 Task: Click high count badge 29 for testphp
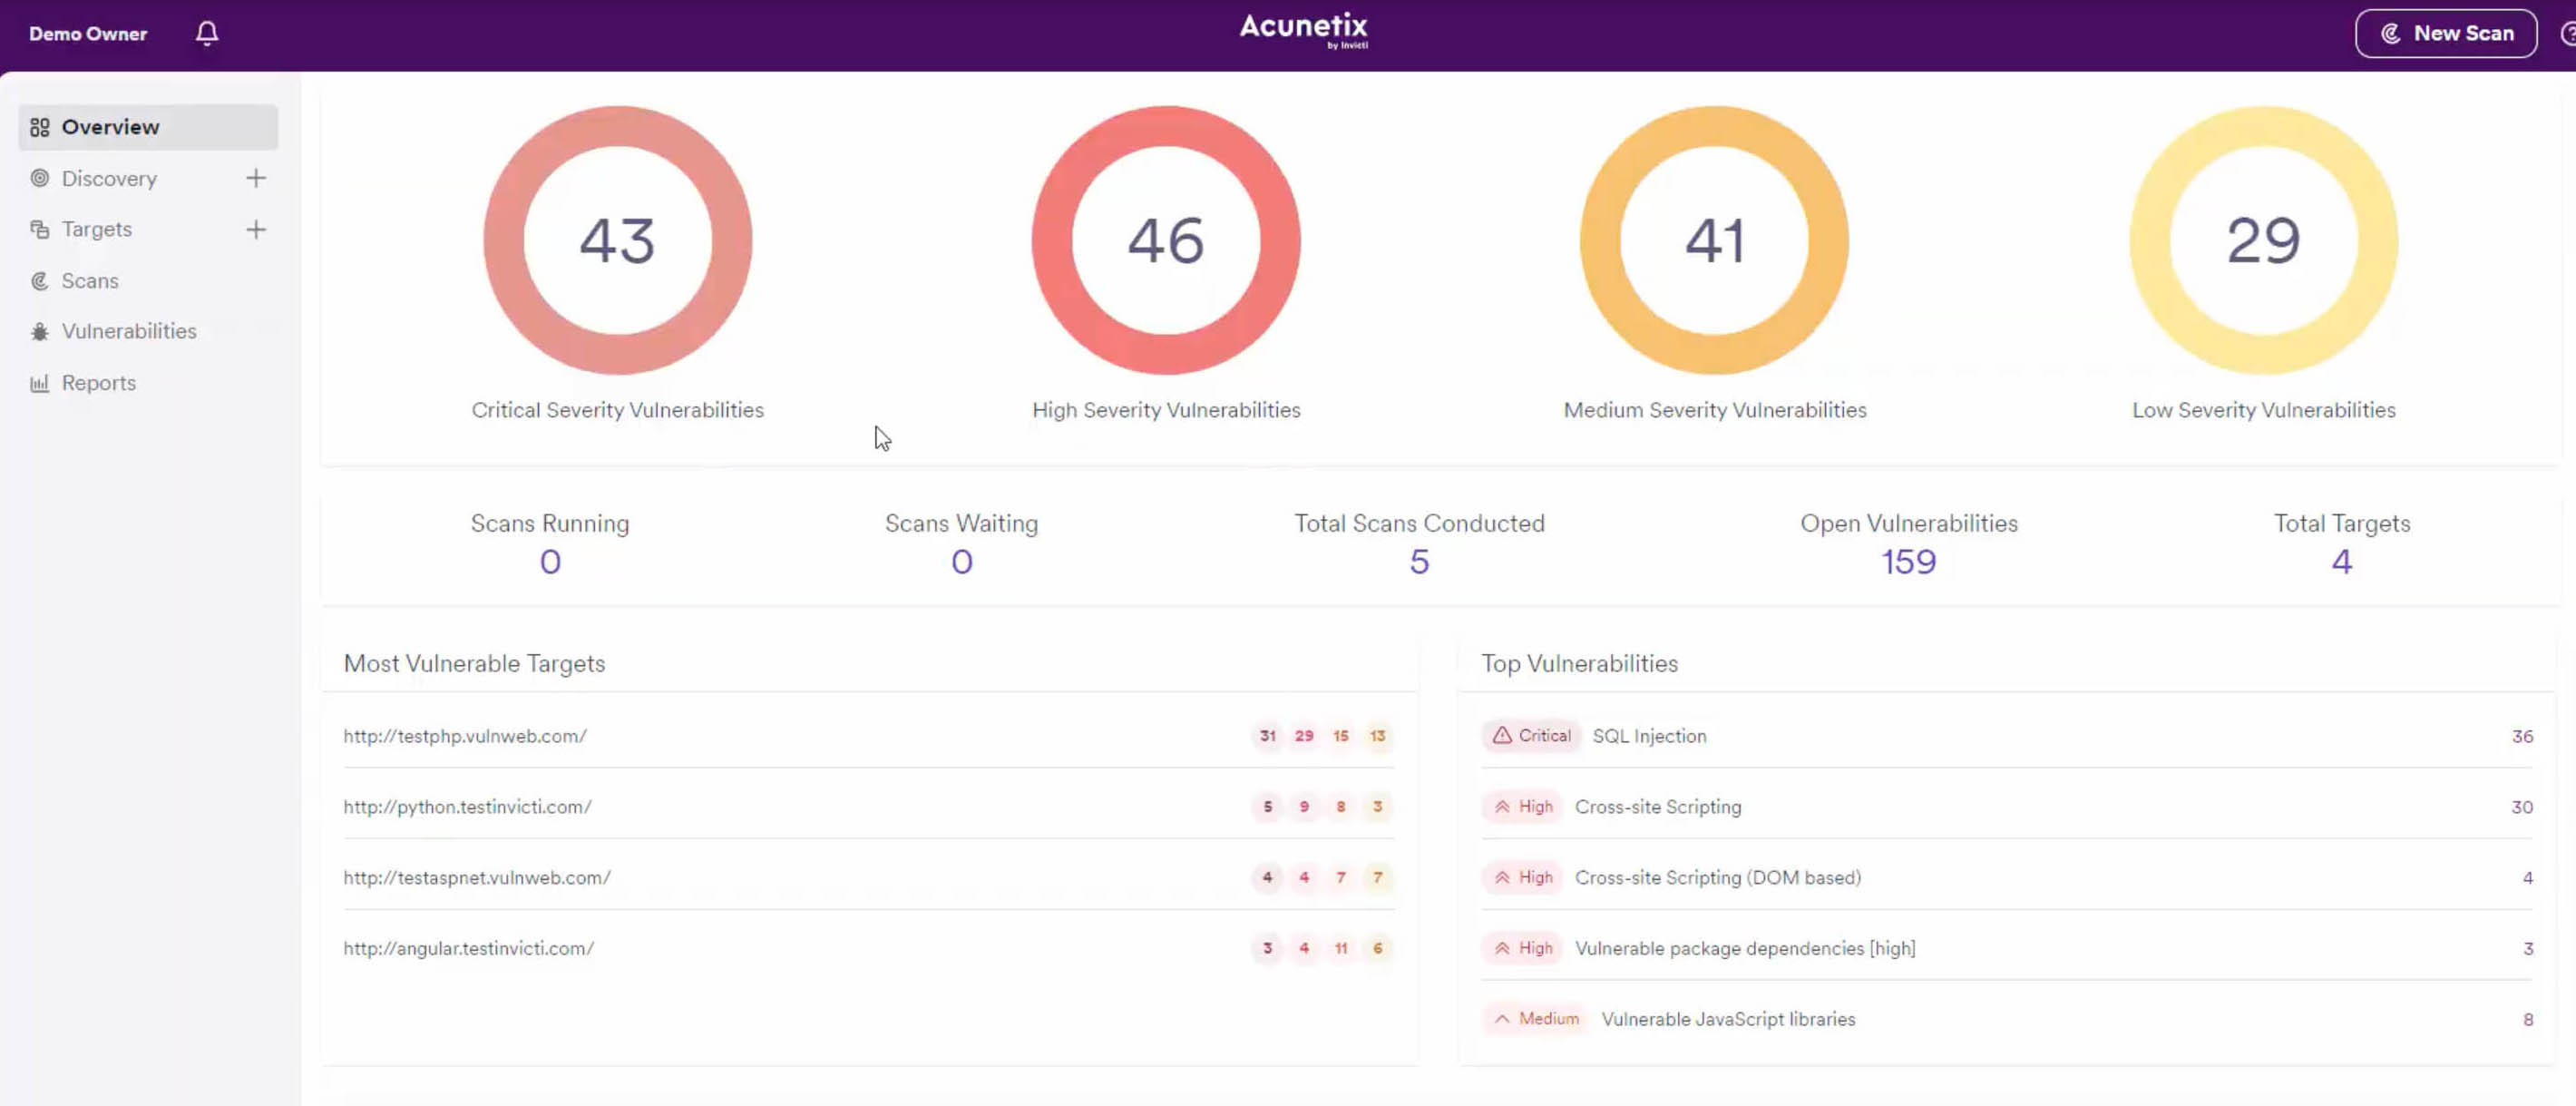(1304, 736)
